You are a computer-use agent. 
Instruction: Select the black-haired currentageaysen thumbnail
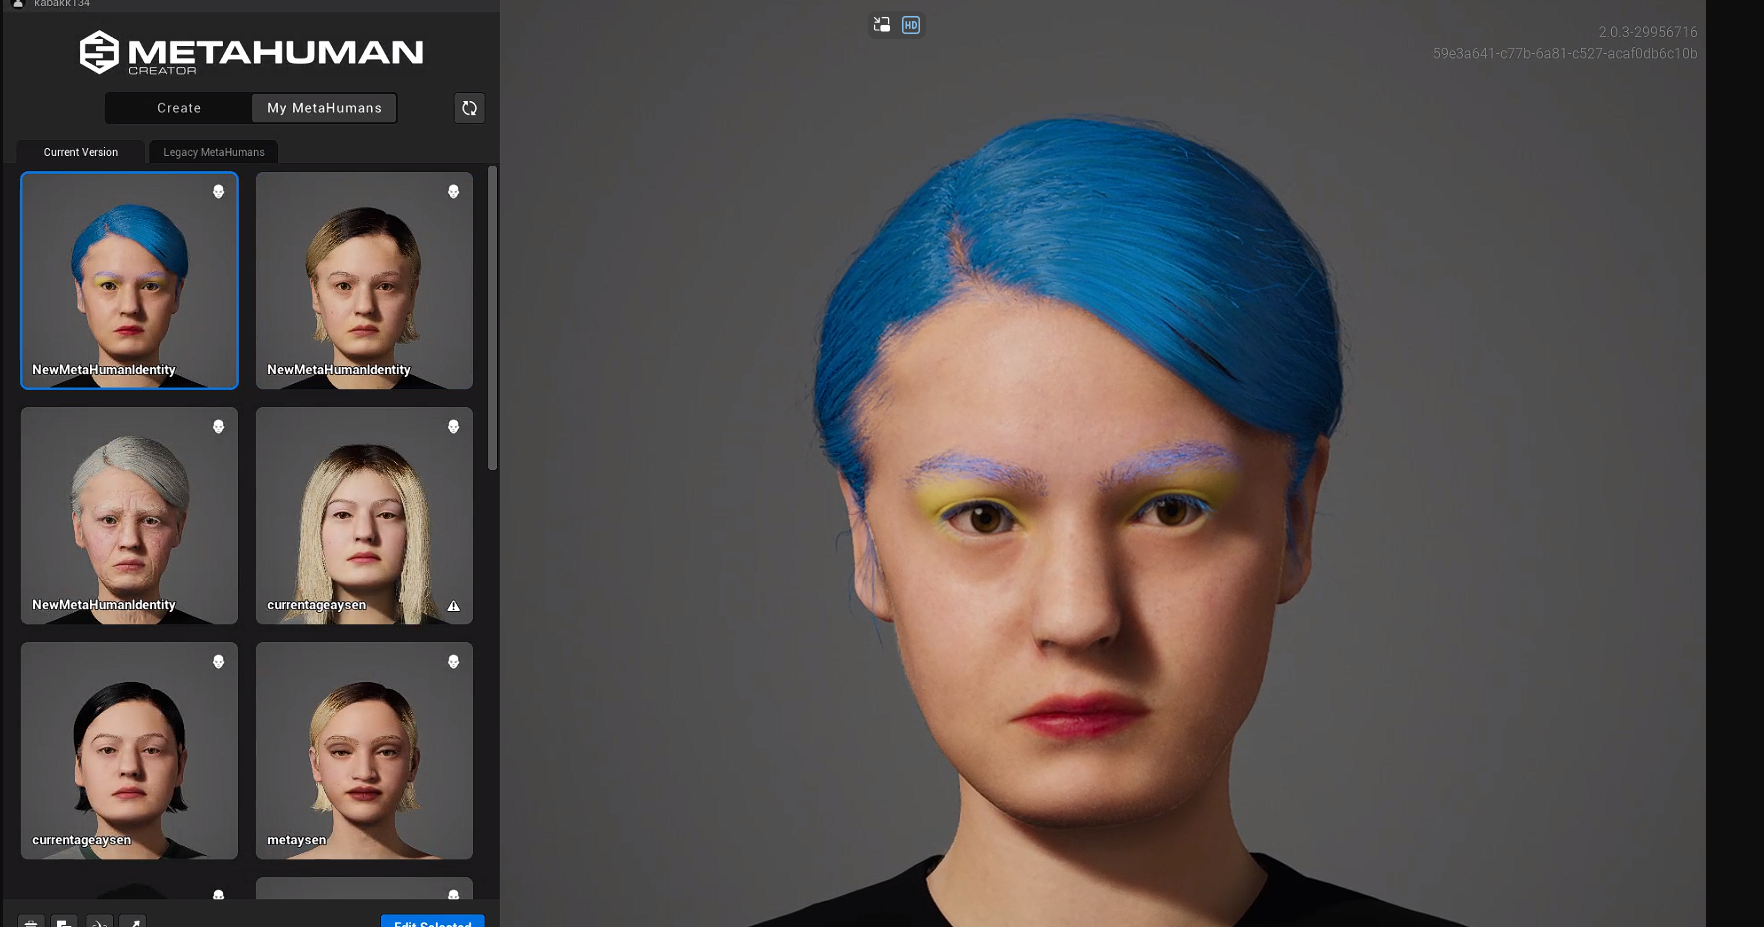click(129, 750)
